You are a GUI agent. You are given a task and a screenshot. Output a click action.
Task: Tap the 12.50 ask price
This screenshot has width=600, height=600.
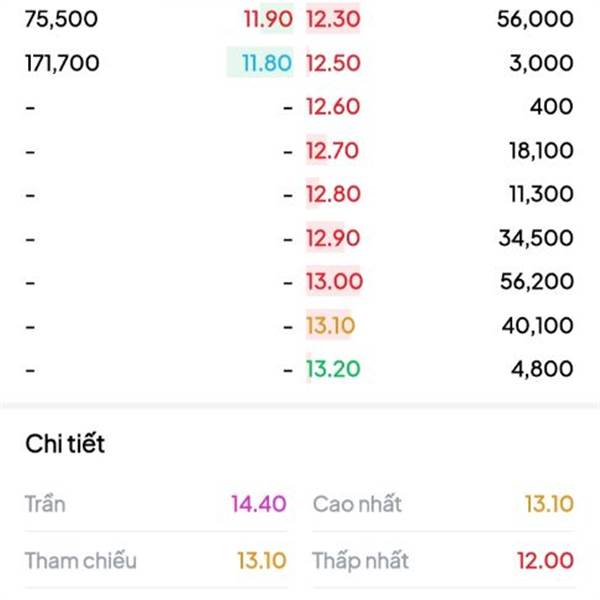(333, 63)
